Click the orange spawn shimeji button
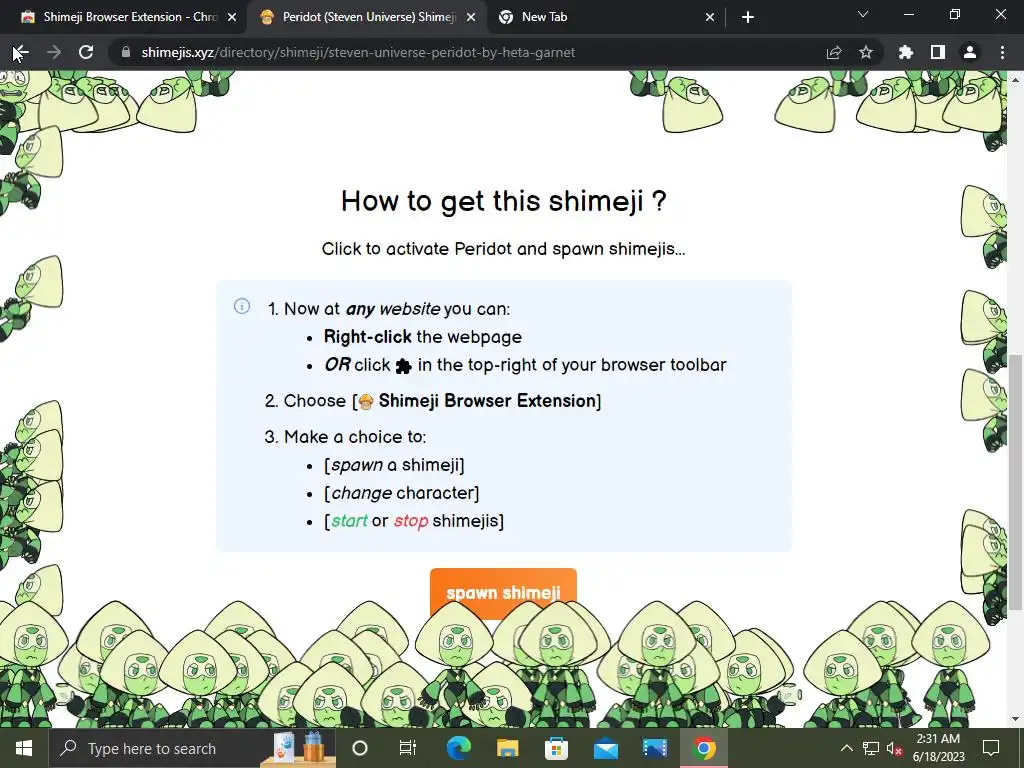Viewport: 1024px width, 768px height. coord(503,593)
